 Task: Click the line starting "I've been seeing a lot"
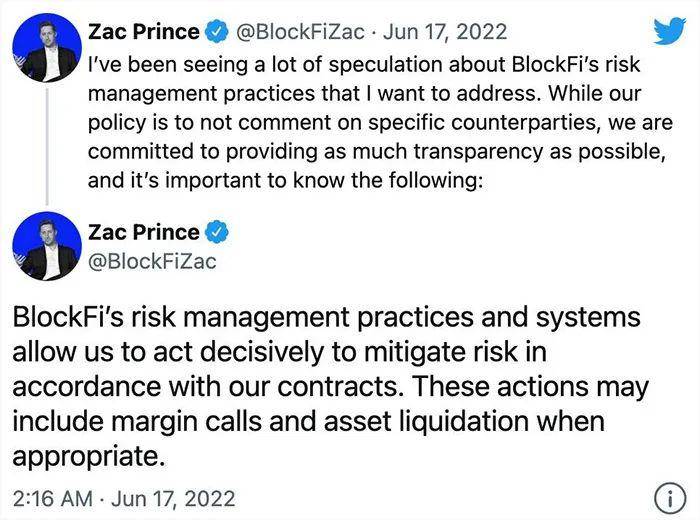click(x=364, y=65)
